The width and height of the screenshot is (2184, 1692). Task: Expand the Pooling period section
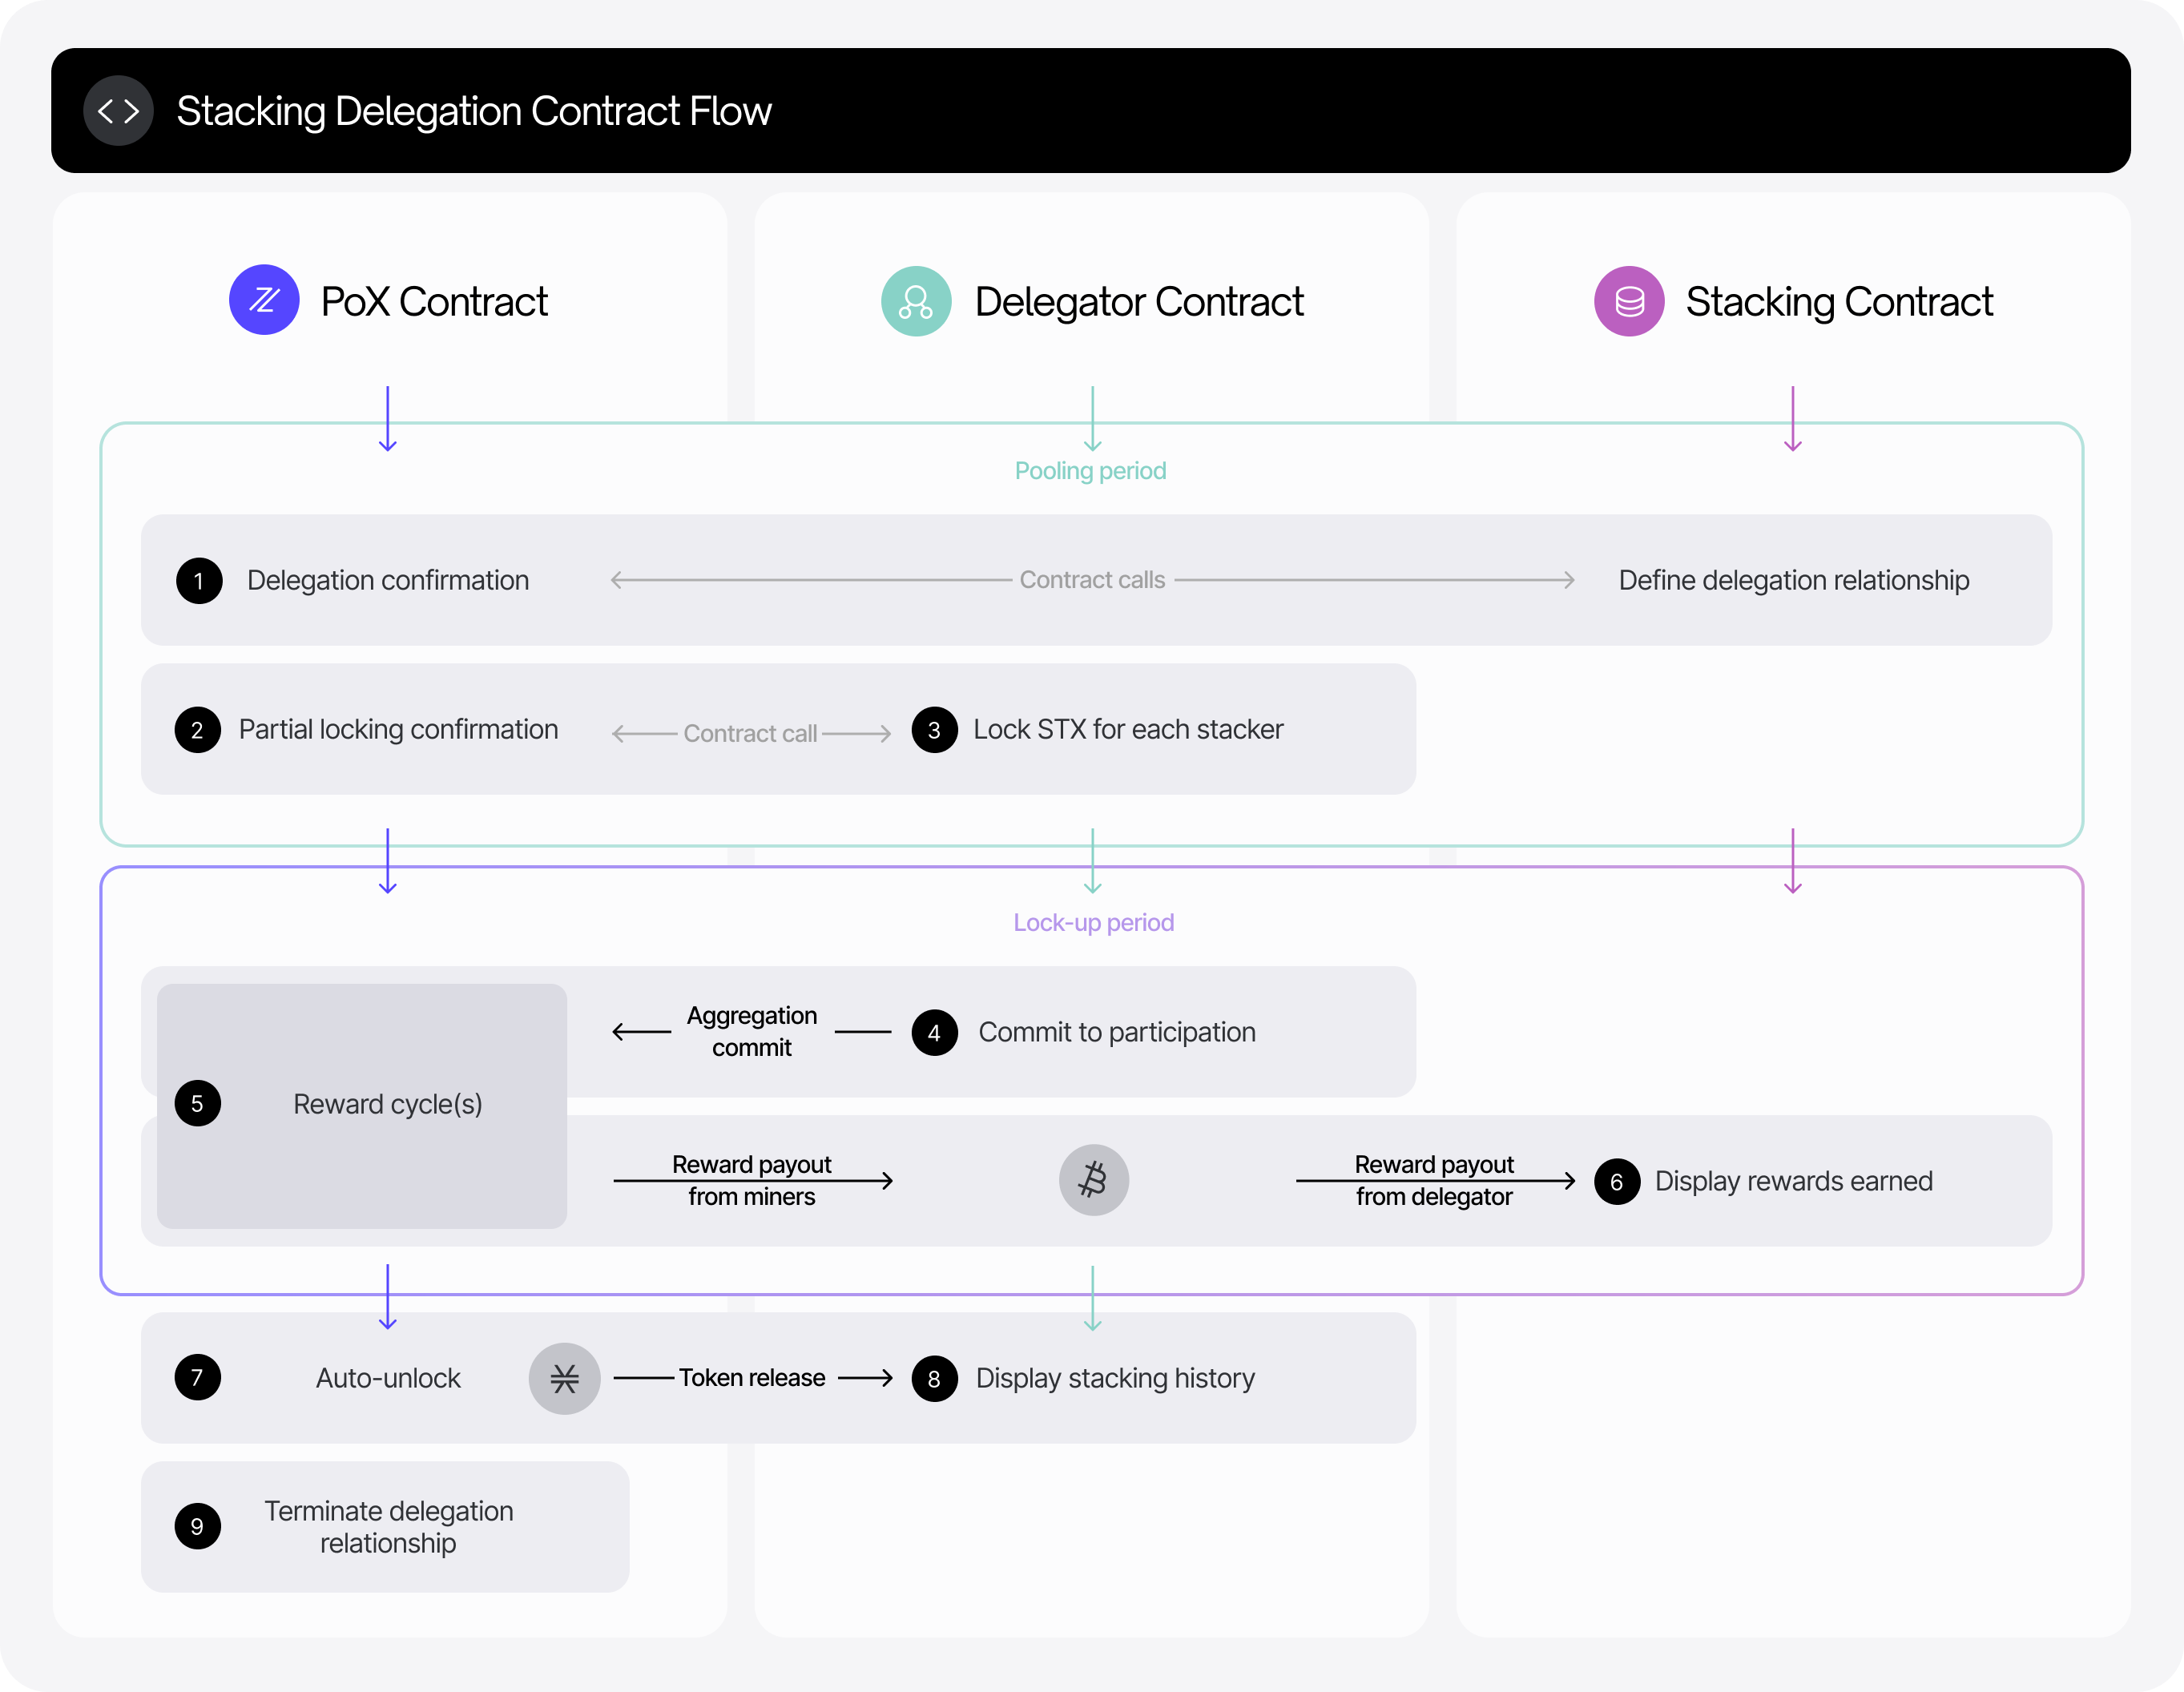(1090, 470)
